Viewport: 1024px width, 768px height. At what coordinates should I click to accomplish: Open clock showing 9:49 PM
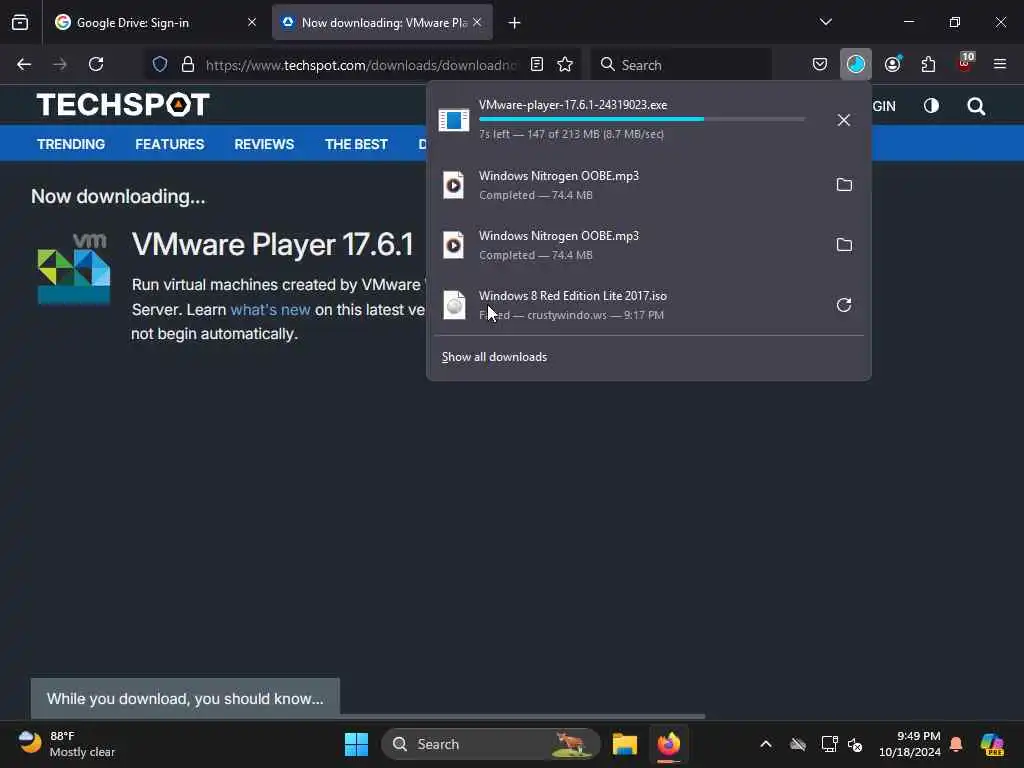[x=909, y=744]
